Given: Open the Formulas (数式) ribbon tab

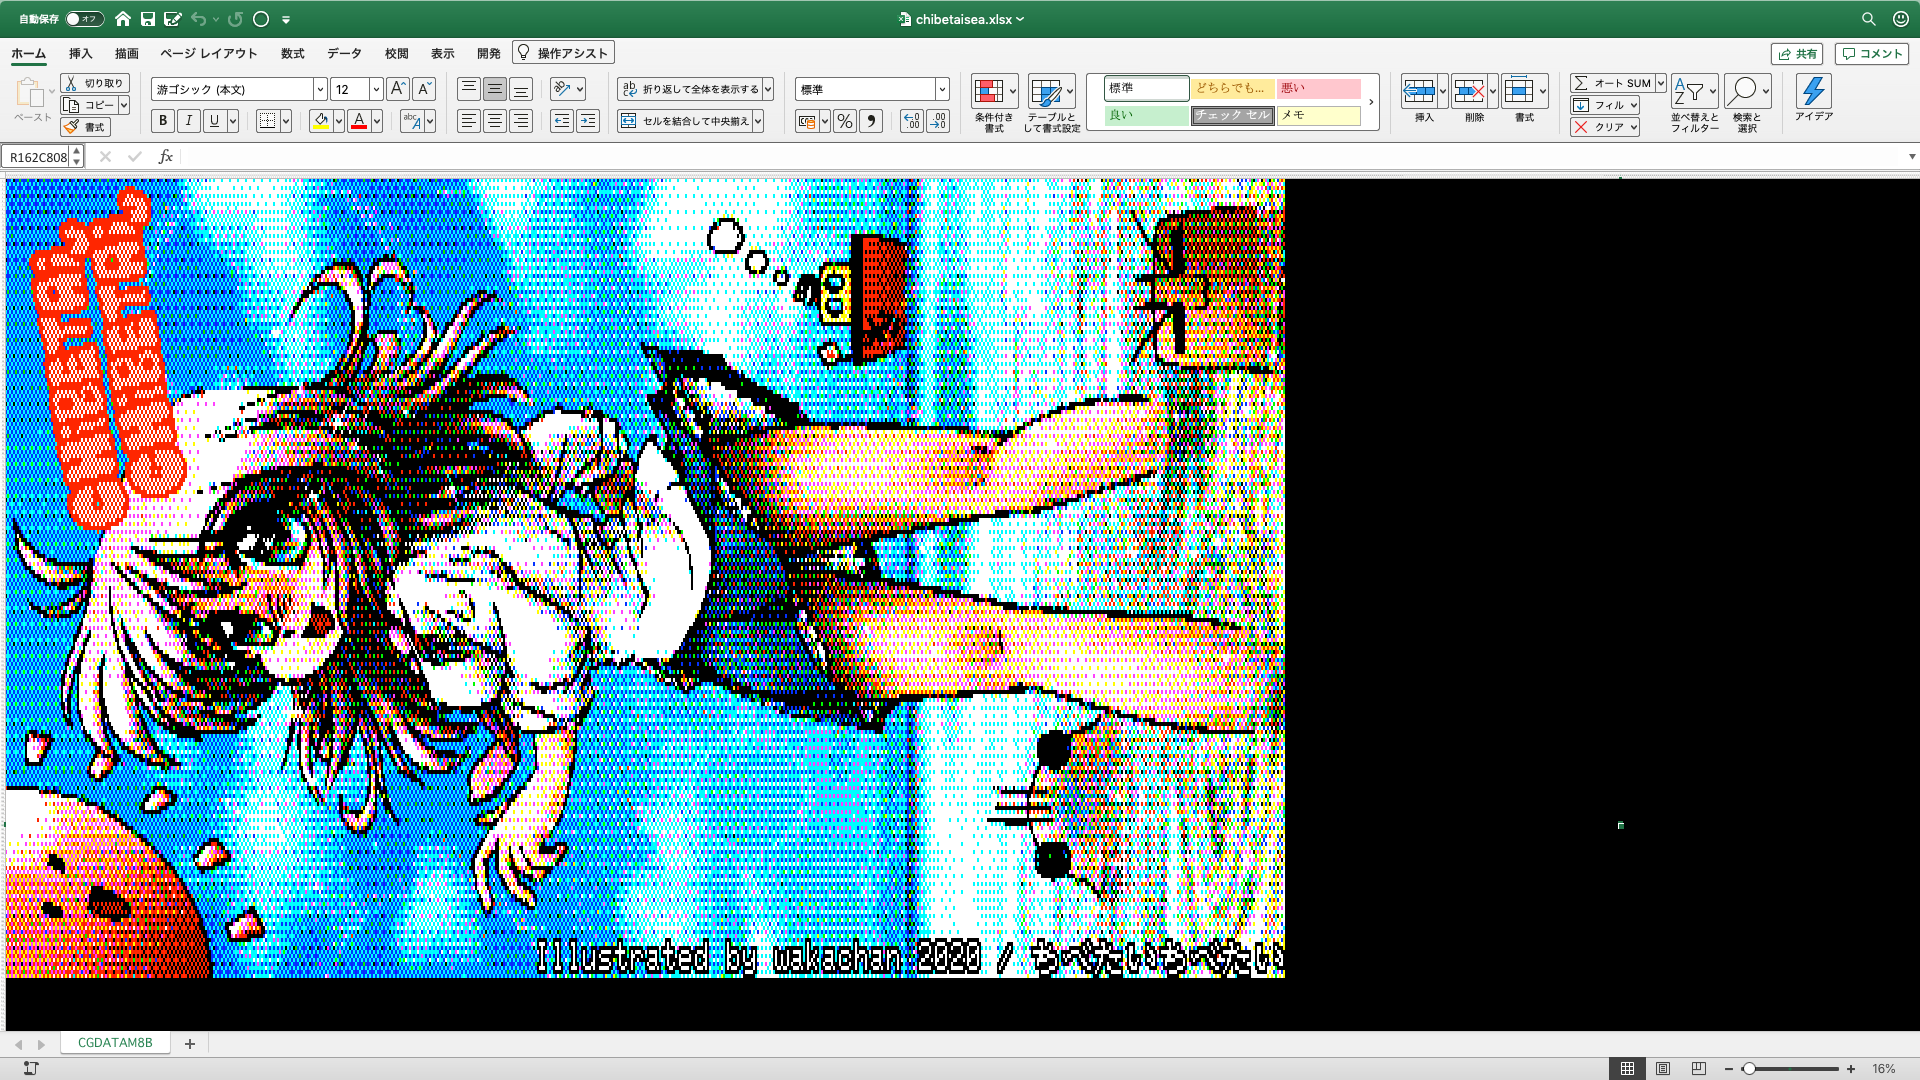Looking at the screenshot, I should (292, 53).
